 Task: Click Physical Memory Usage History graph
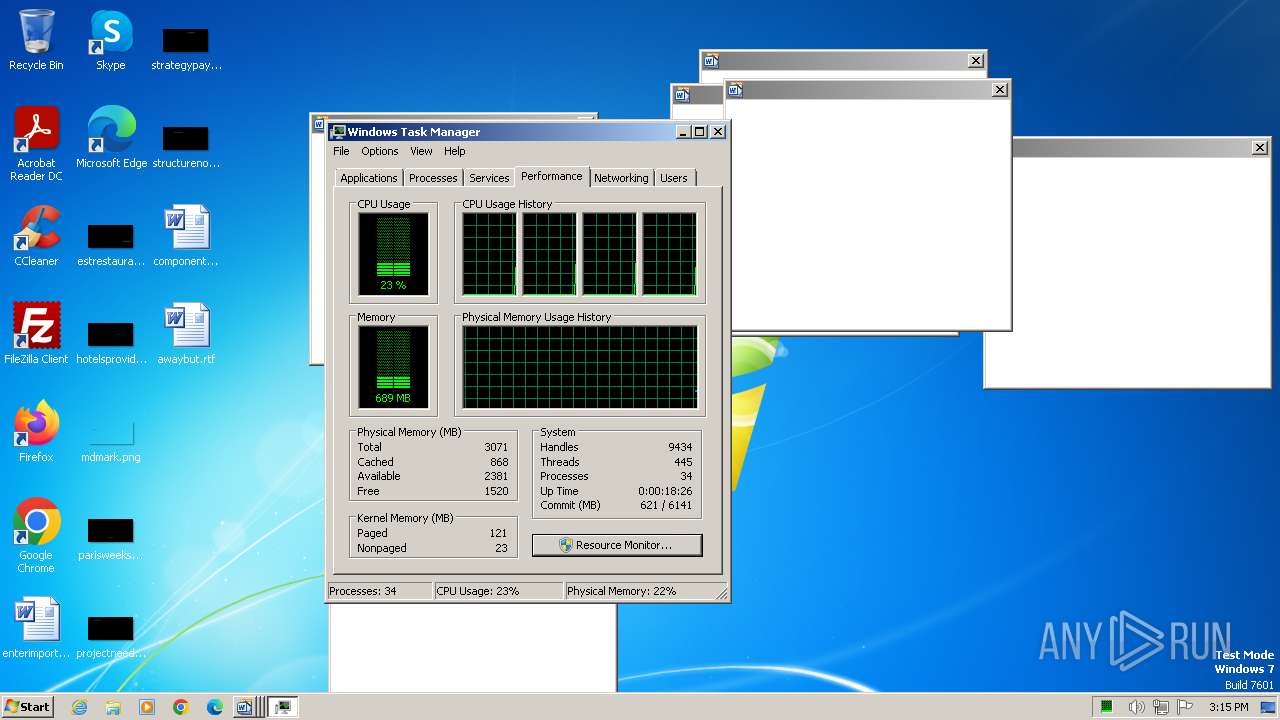(x=580, y=367)
